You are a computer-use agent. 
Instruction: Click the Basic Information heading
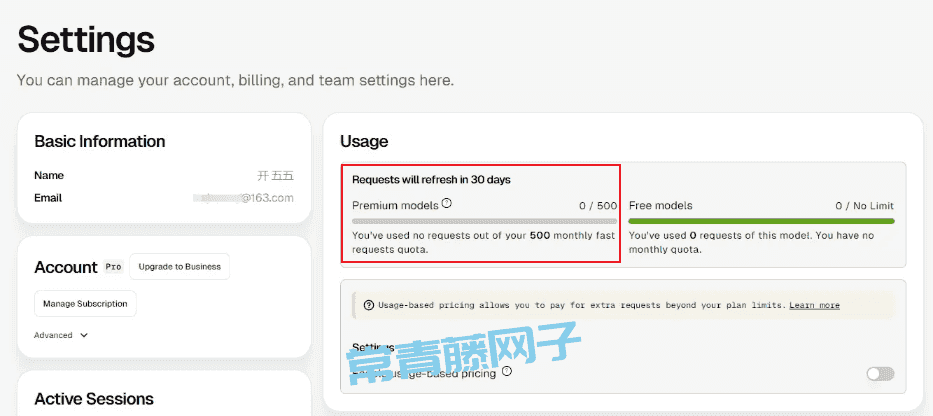pos(100,142)
